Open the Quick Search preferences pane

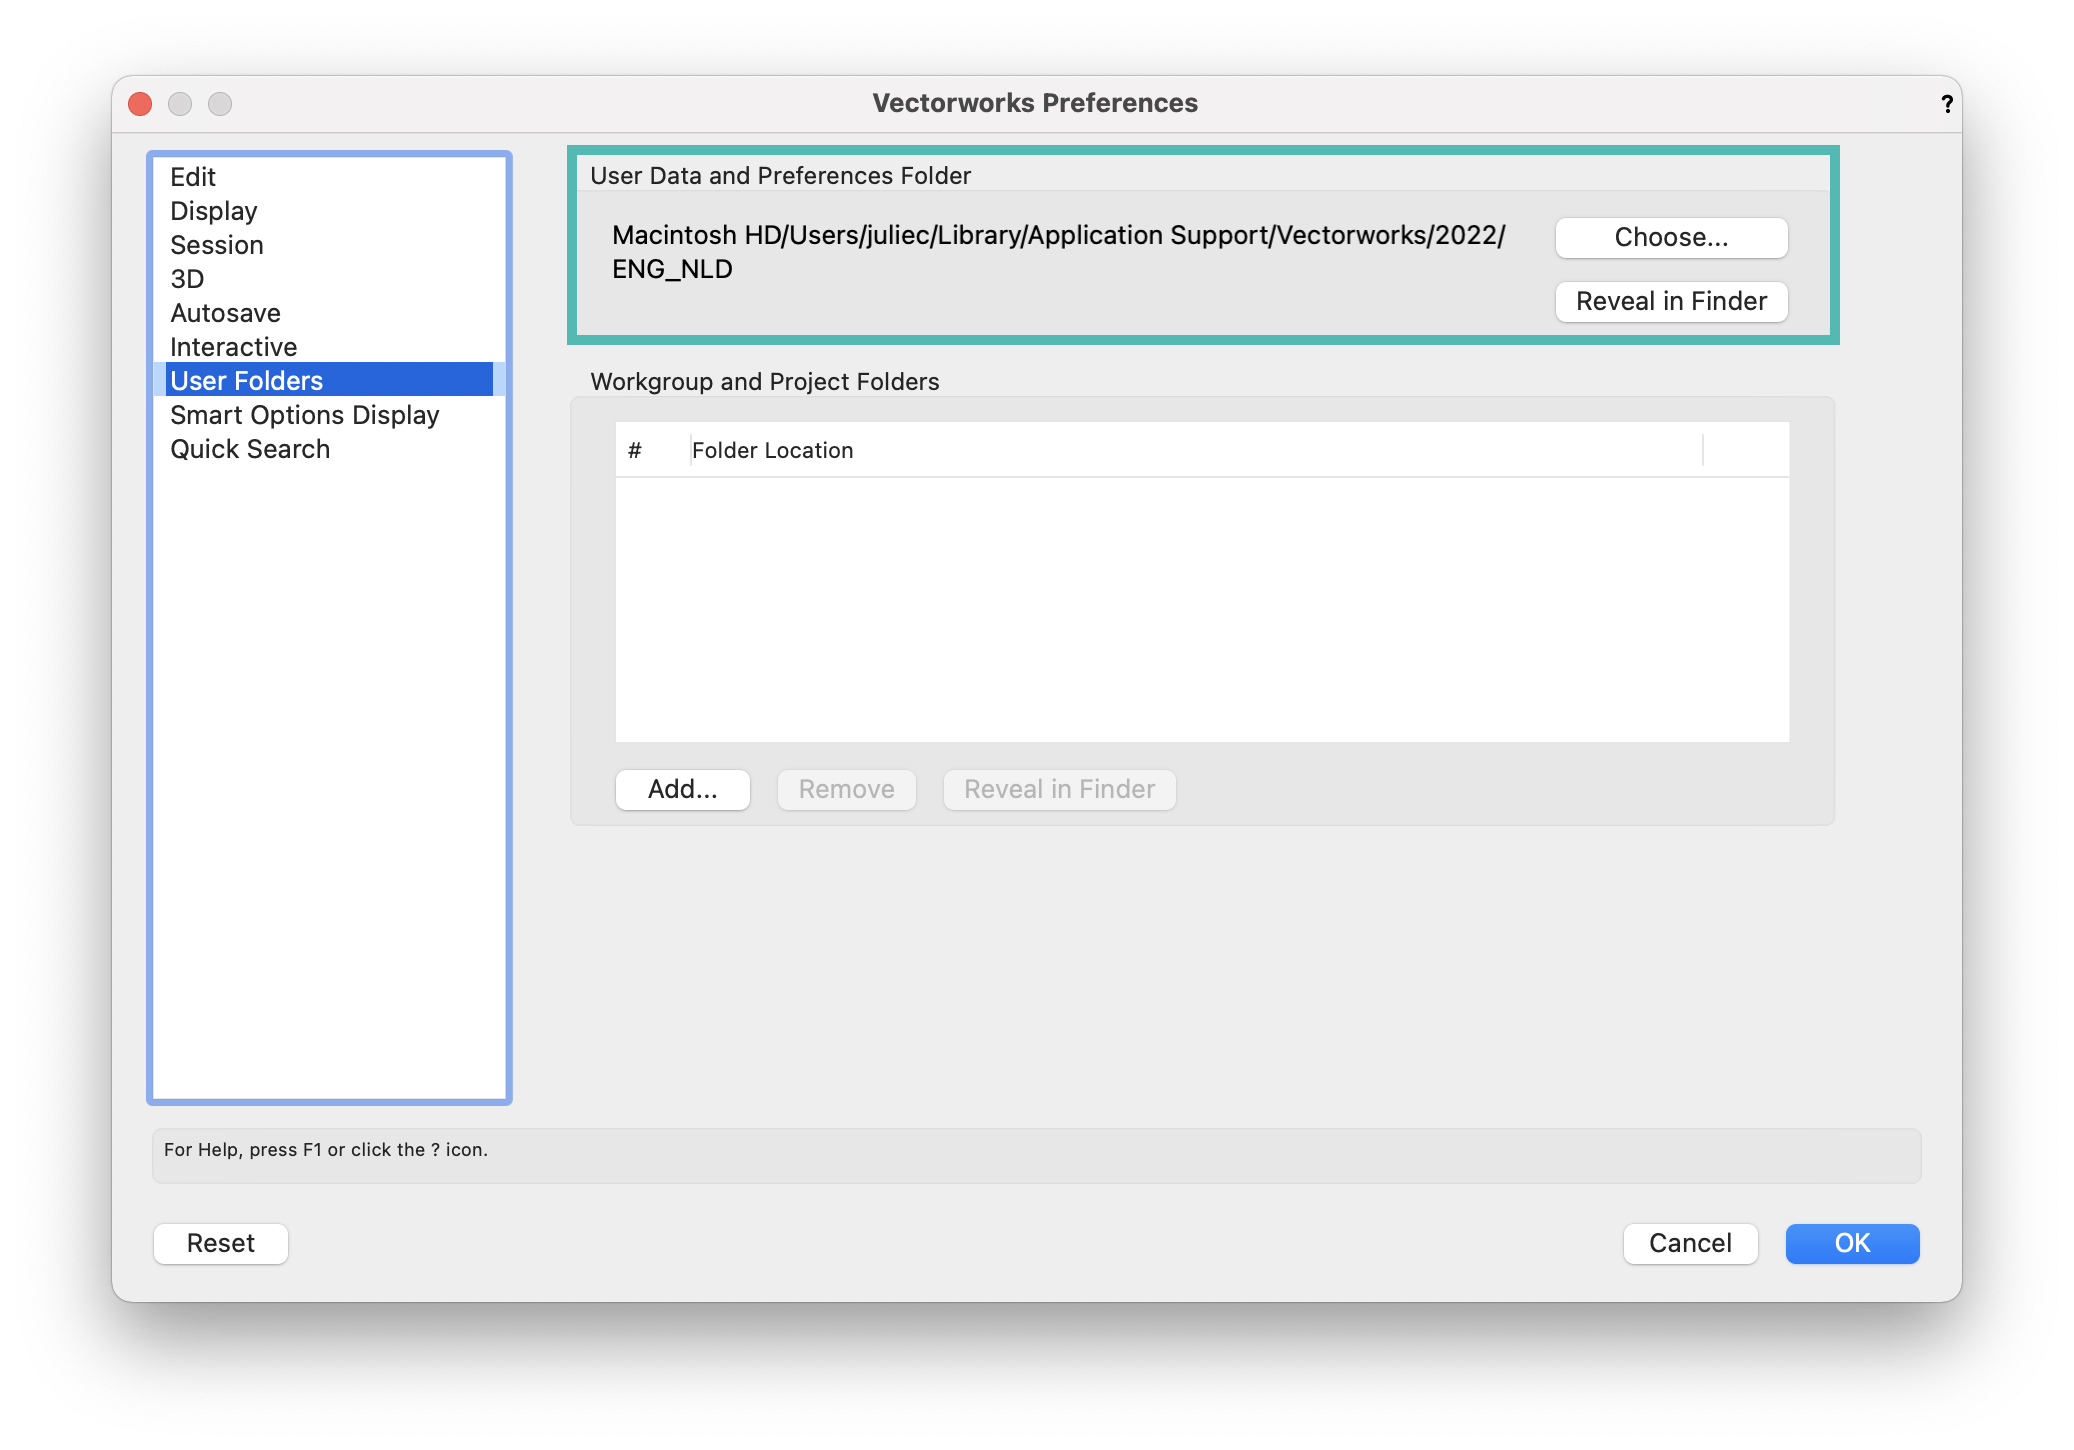pos(329,449)
